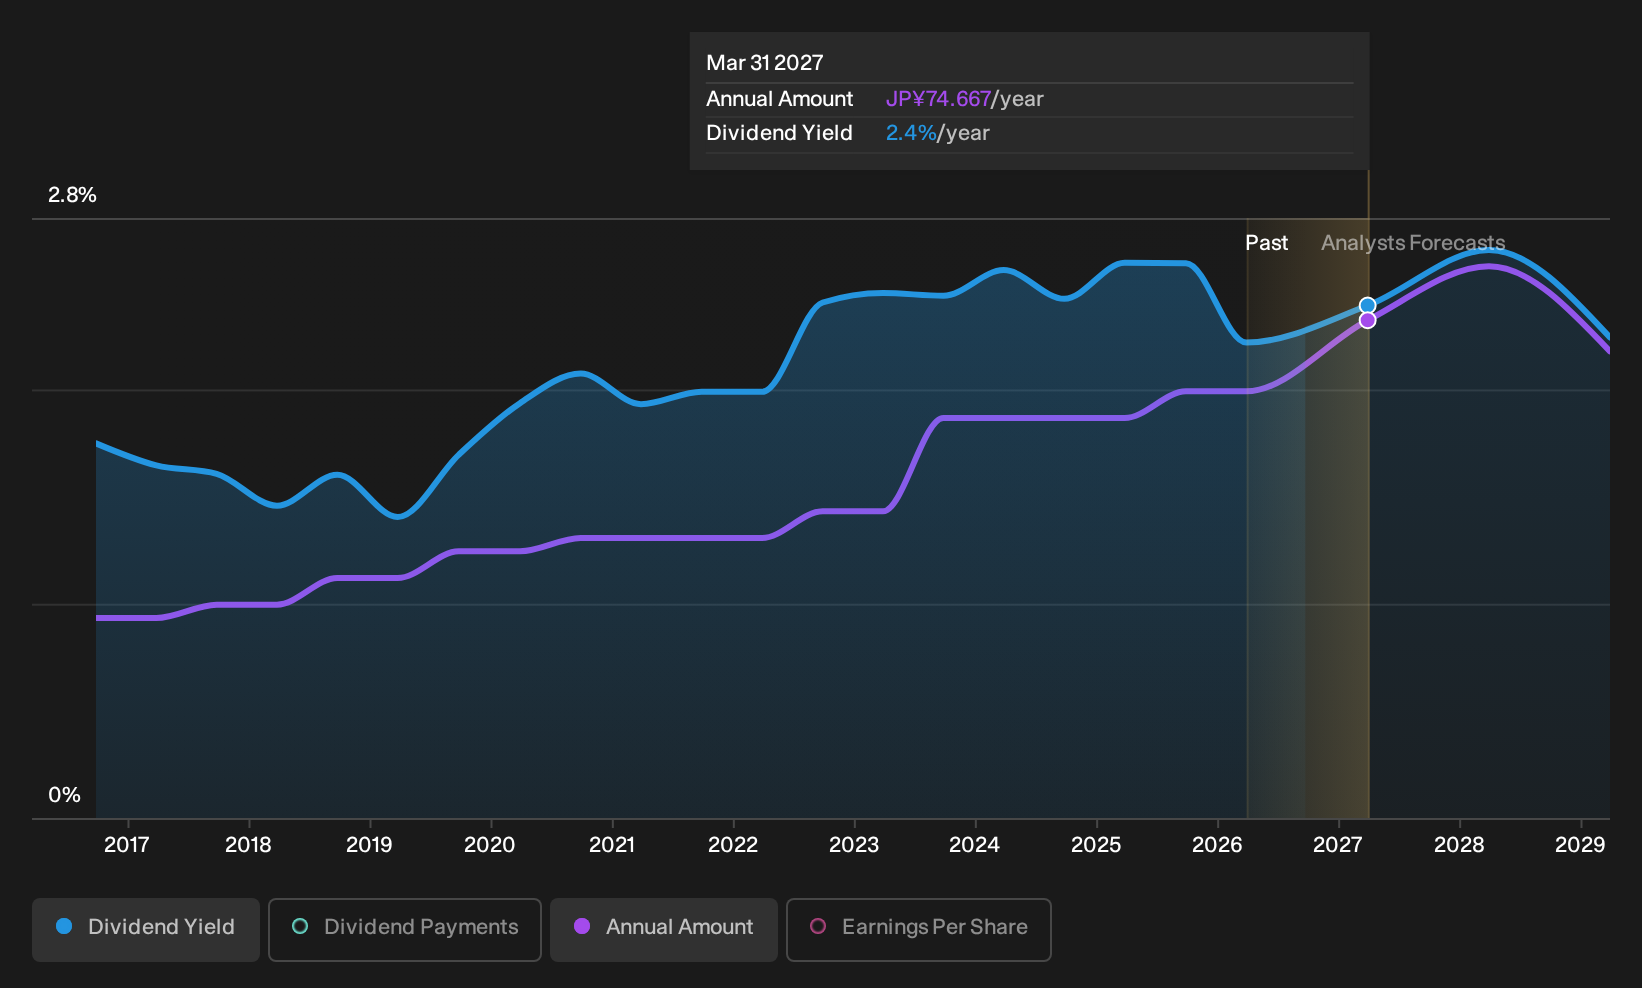Enable the Dividend Payments series
The width and height of the screenshot is (1642, 988).
(x=405, y=929)
